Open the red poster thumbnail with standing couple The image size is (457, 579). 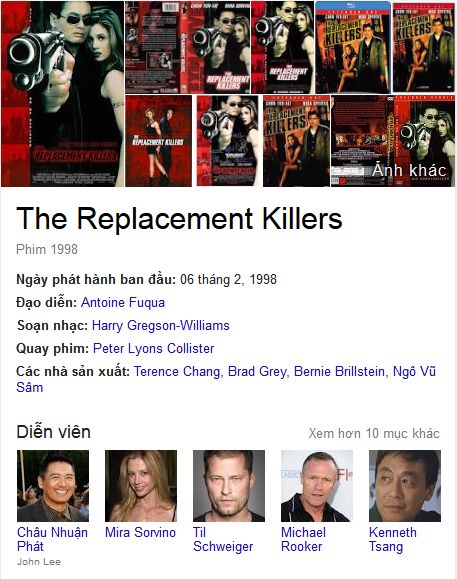[158, 141]
